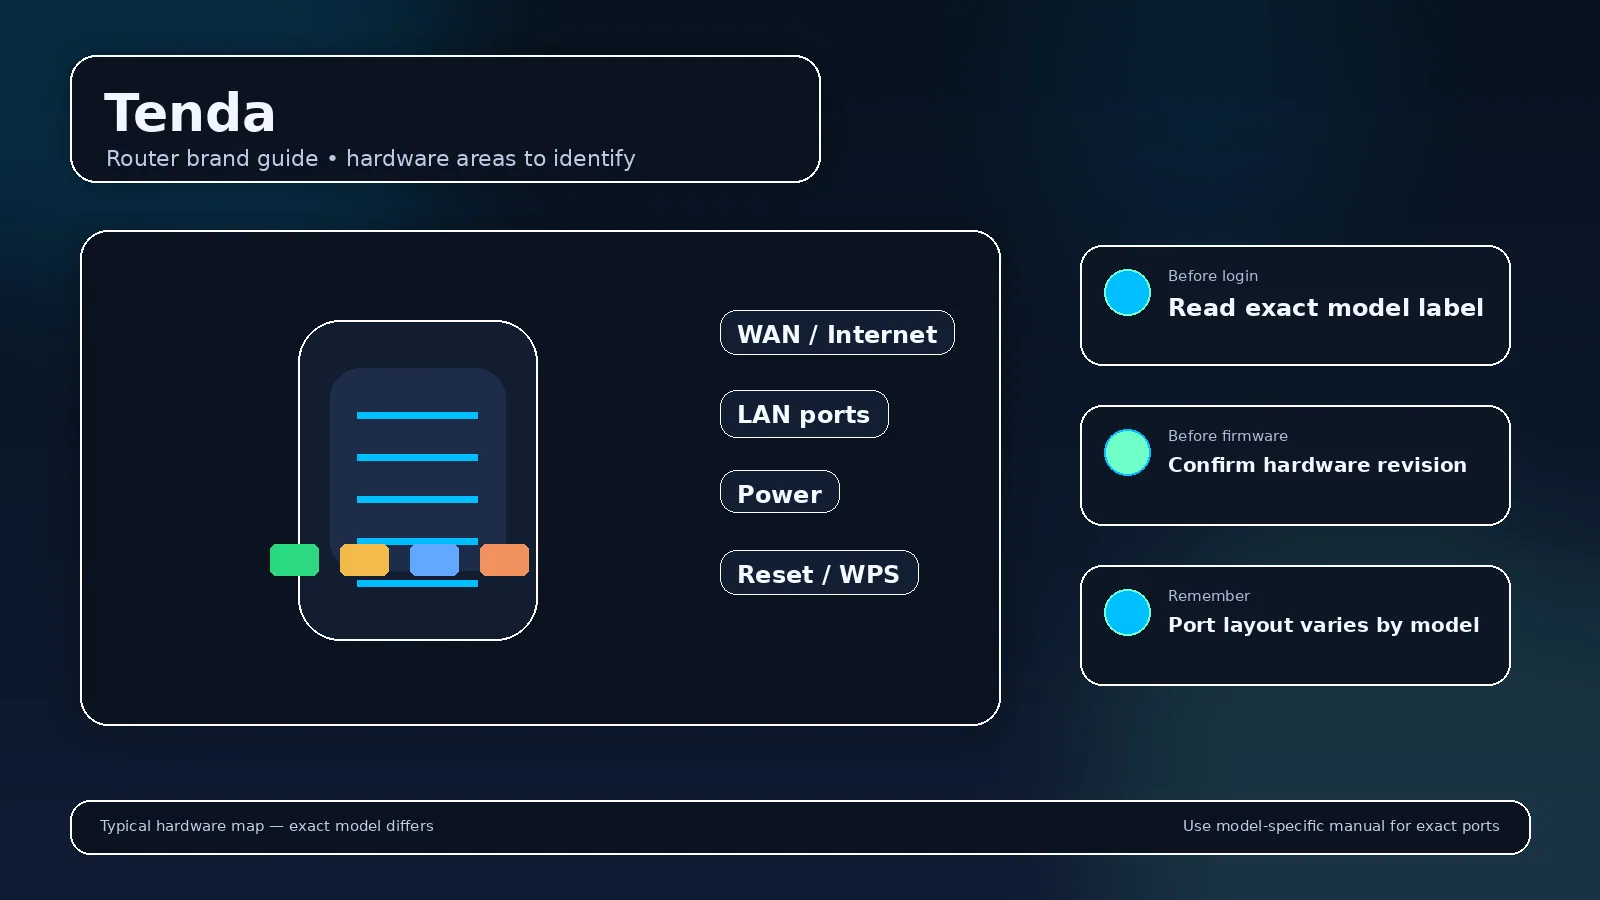Viewport: 1600px width, 900px height.
Task: Click the mint dot beside Confirm hardware revision
Action: pyautogui.click(x=1127, y=452)
